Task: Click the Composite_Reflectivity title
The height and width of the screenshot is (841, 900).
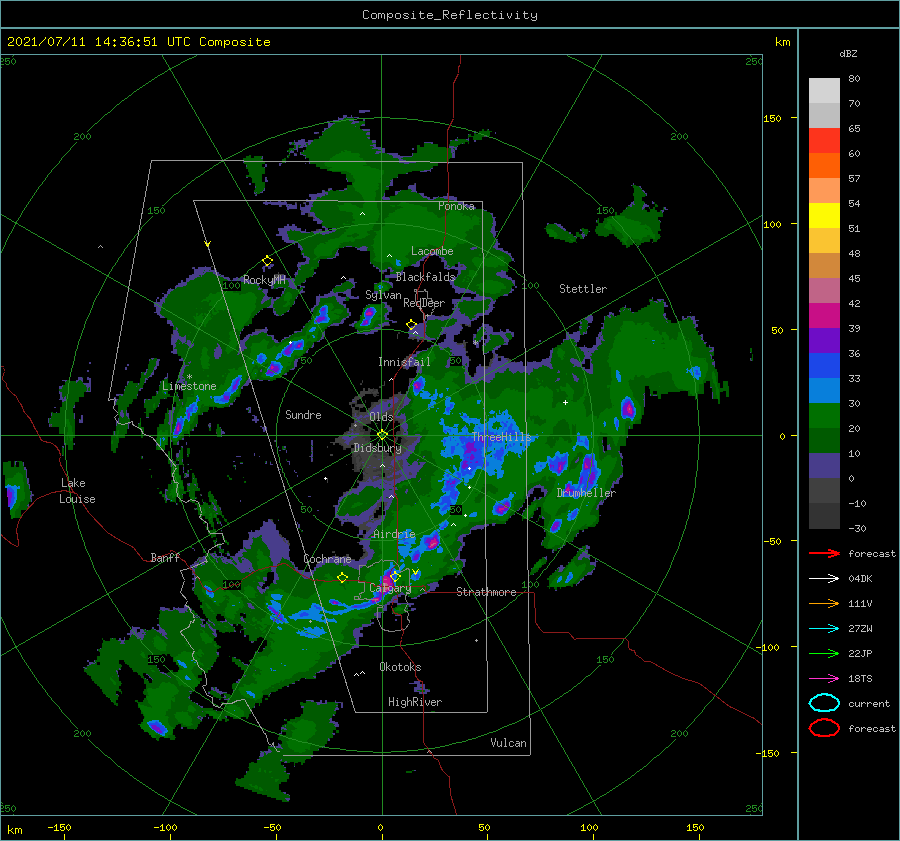Action: click(x=449, y=15)
